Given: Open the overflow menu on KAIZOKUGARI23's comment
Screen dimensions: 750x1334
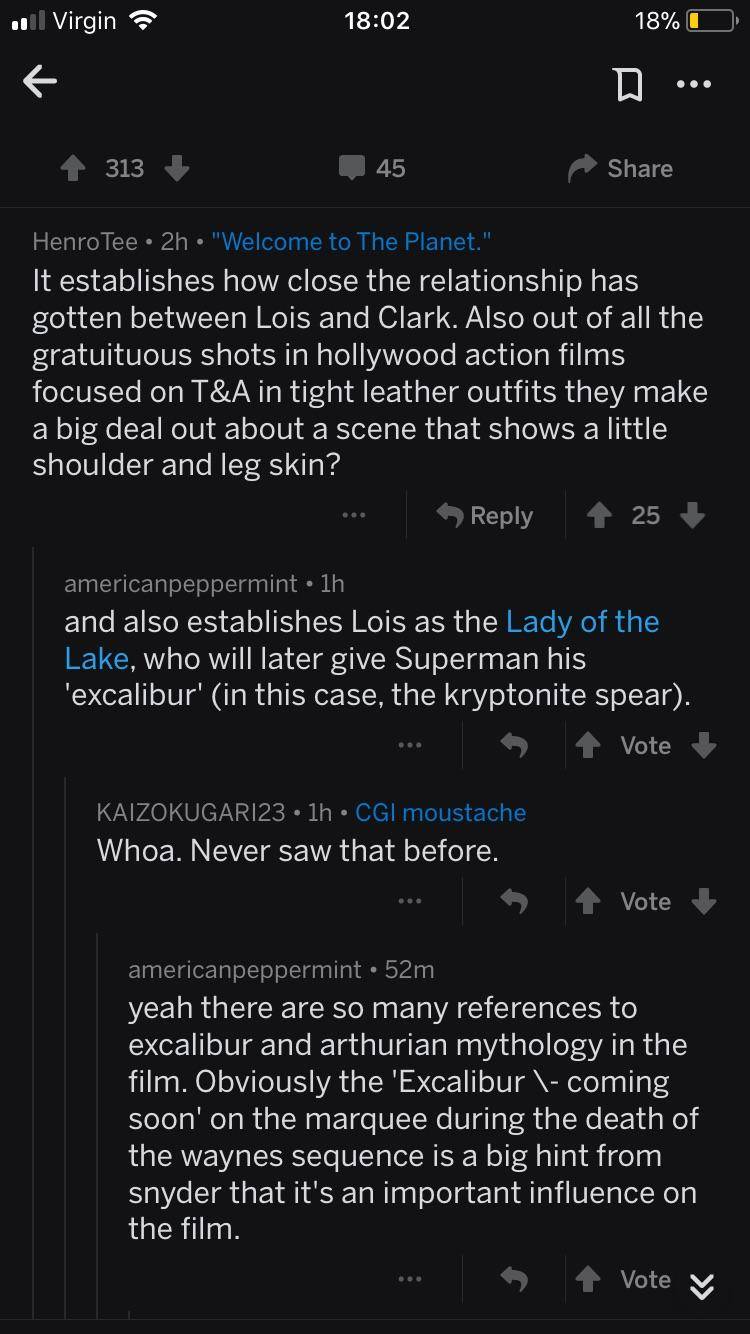Looking at the screenshot, I should [x=411, y=901].
